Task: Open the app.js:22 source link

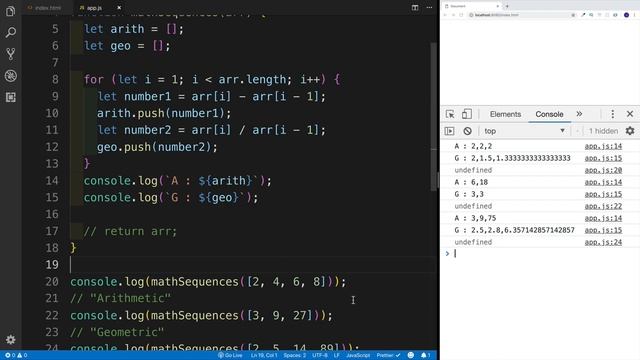Action: tap(603, 206)
